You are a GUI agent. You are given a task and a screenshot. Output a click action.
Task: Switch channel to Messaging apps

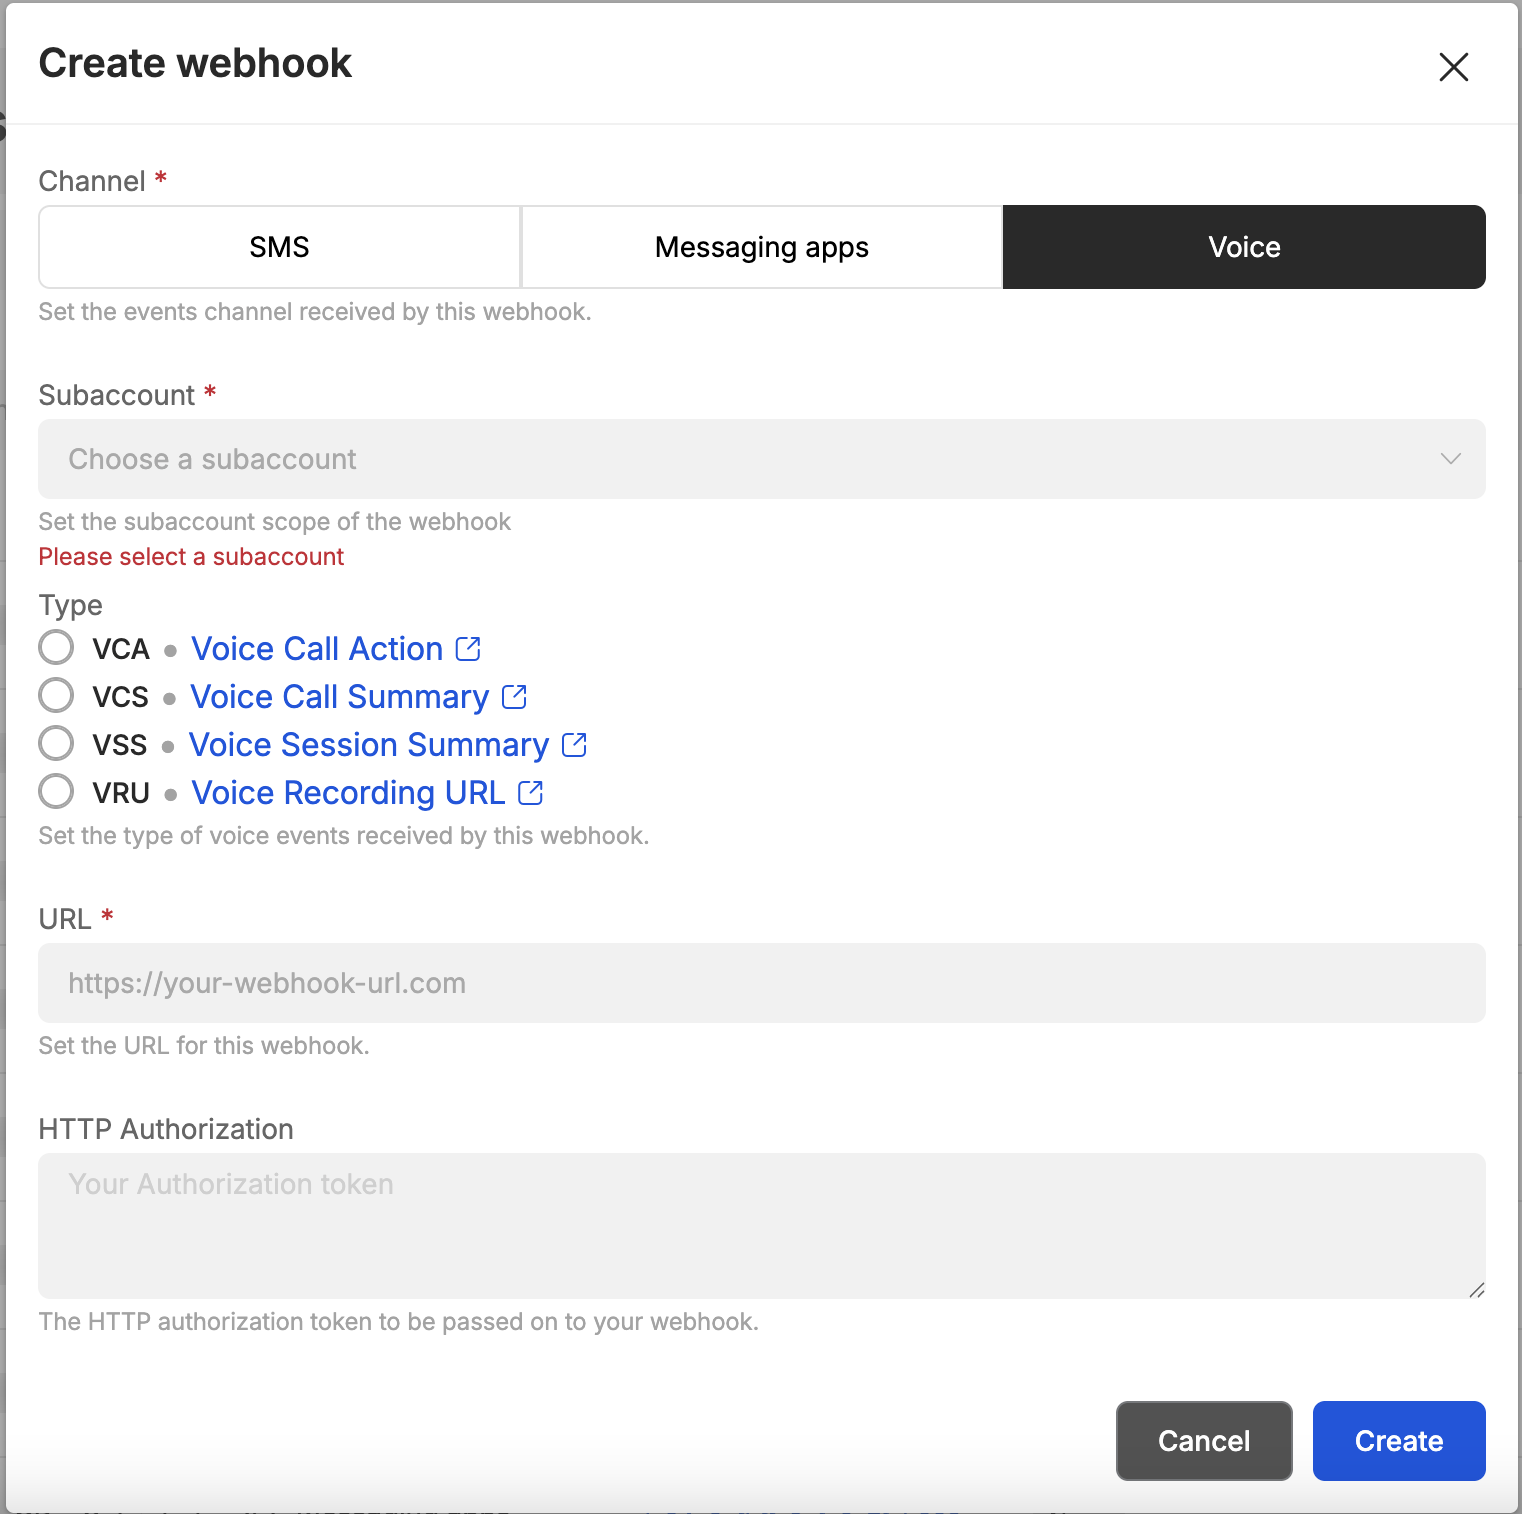click(761, 247)
